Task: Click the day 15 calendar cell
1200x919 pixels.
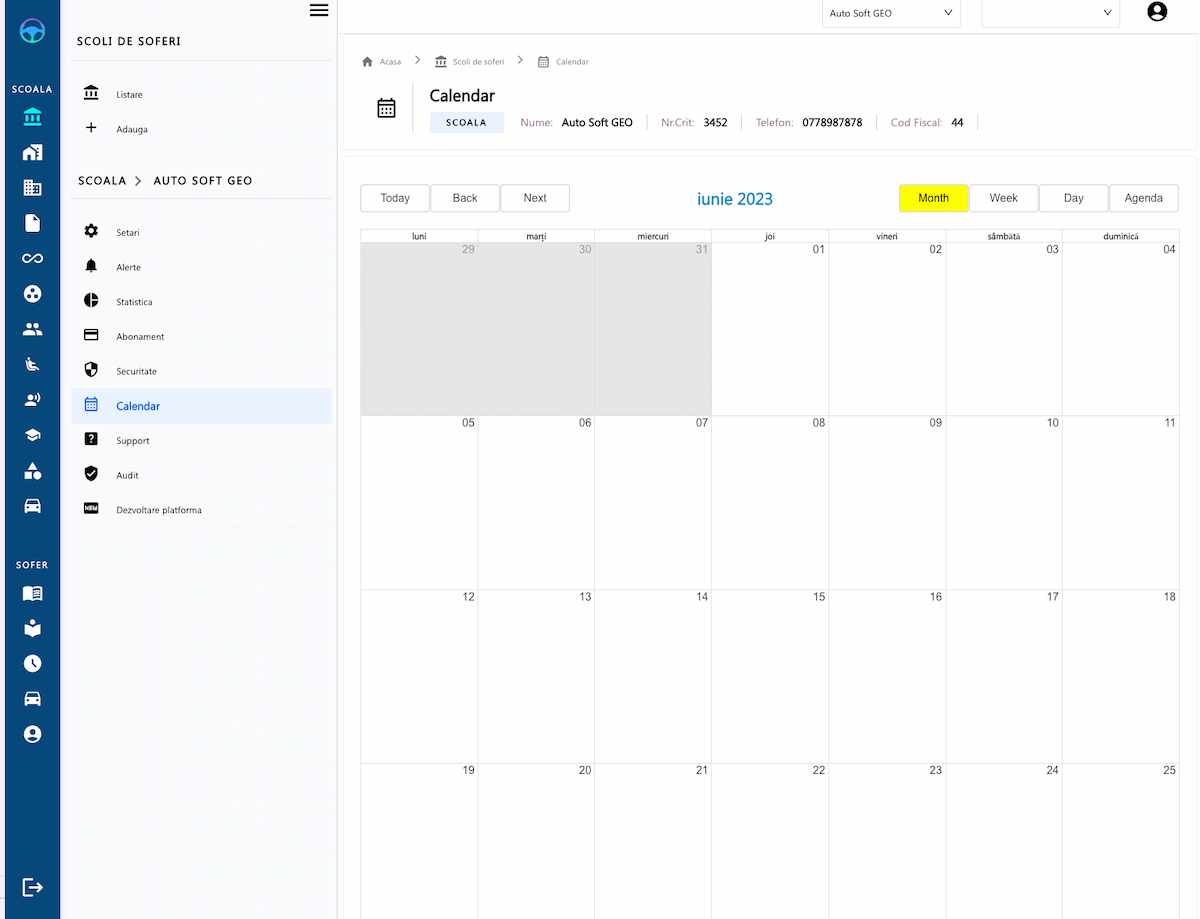Action: (x=769, y=676)
